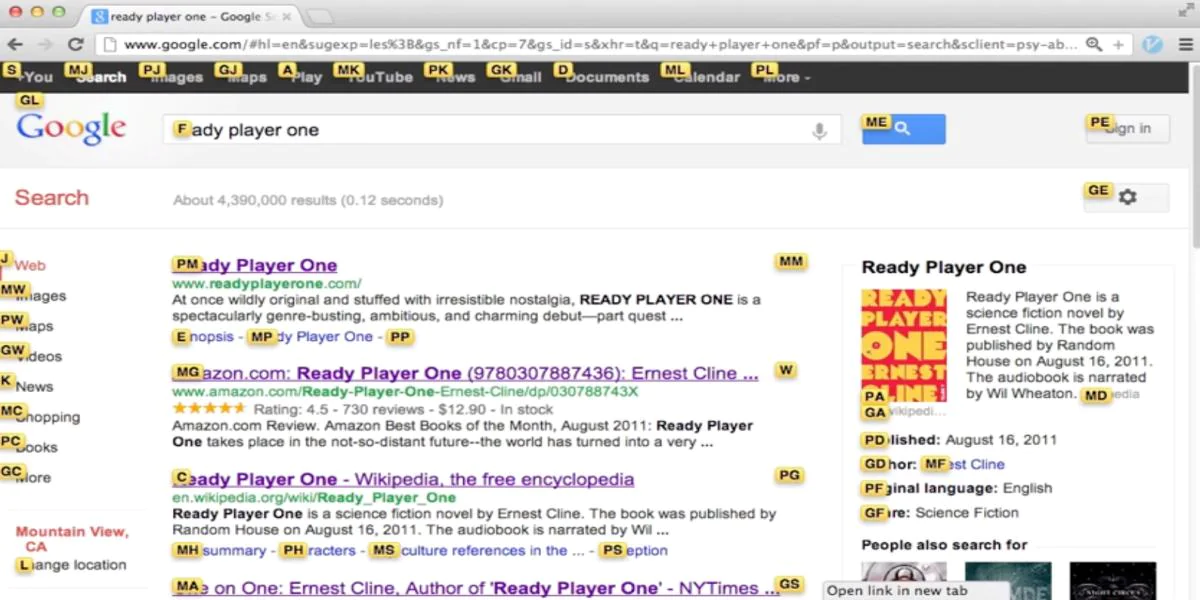Open search settings via the gear icon

[1127, 196]
